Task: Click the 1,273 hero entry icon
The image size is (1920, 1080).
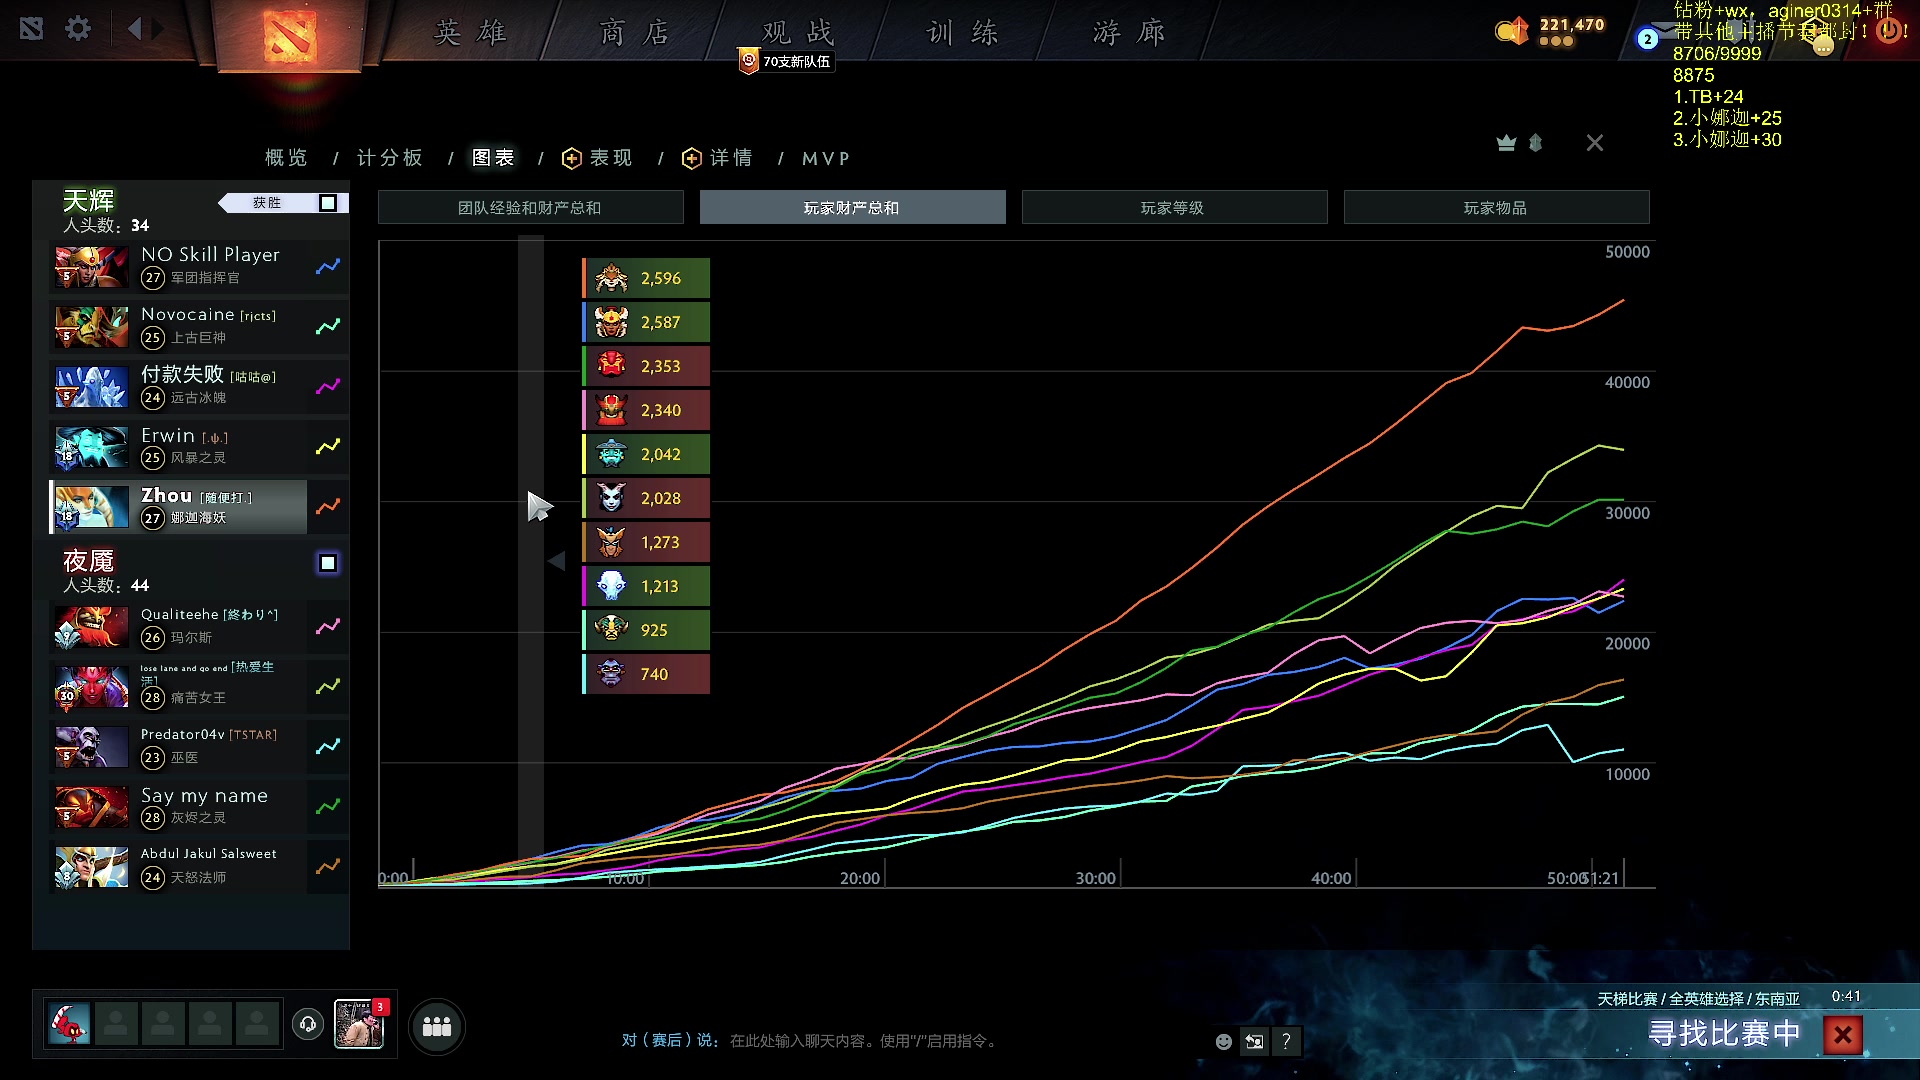Action: (611, 542)
